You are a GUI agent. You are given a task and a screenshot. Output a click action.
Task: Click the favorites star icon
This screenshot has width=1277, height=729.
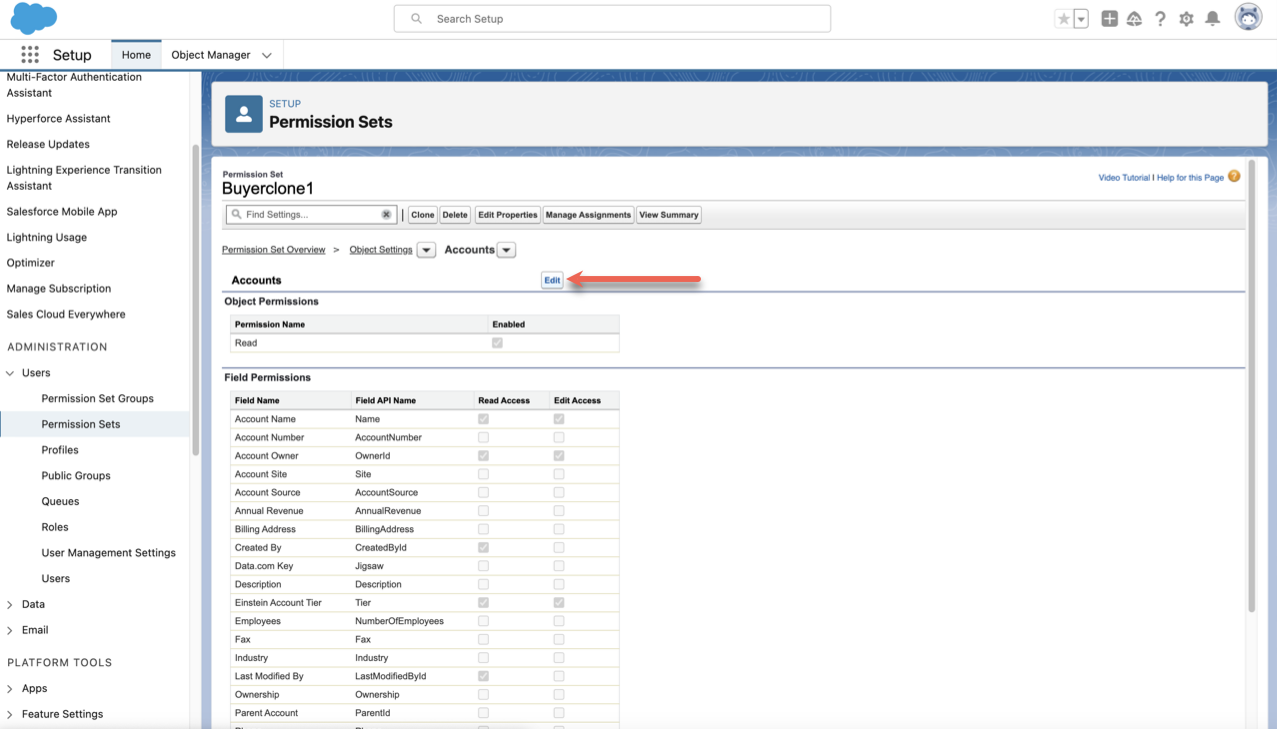(x=1064, y=19)
